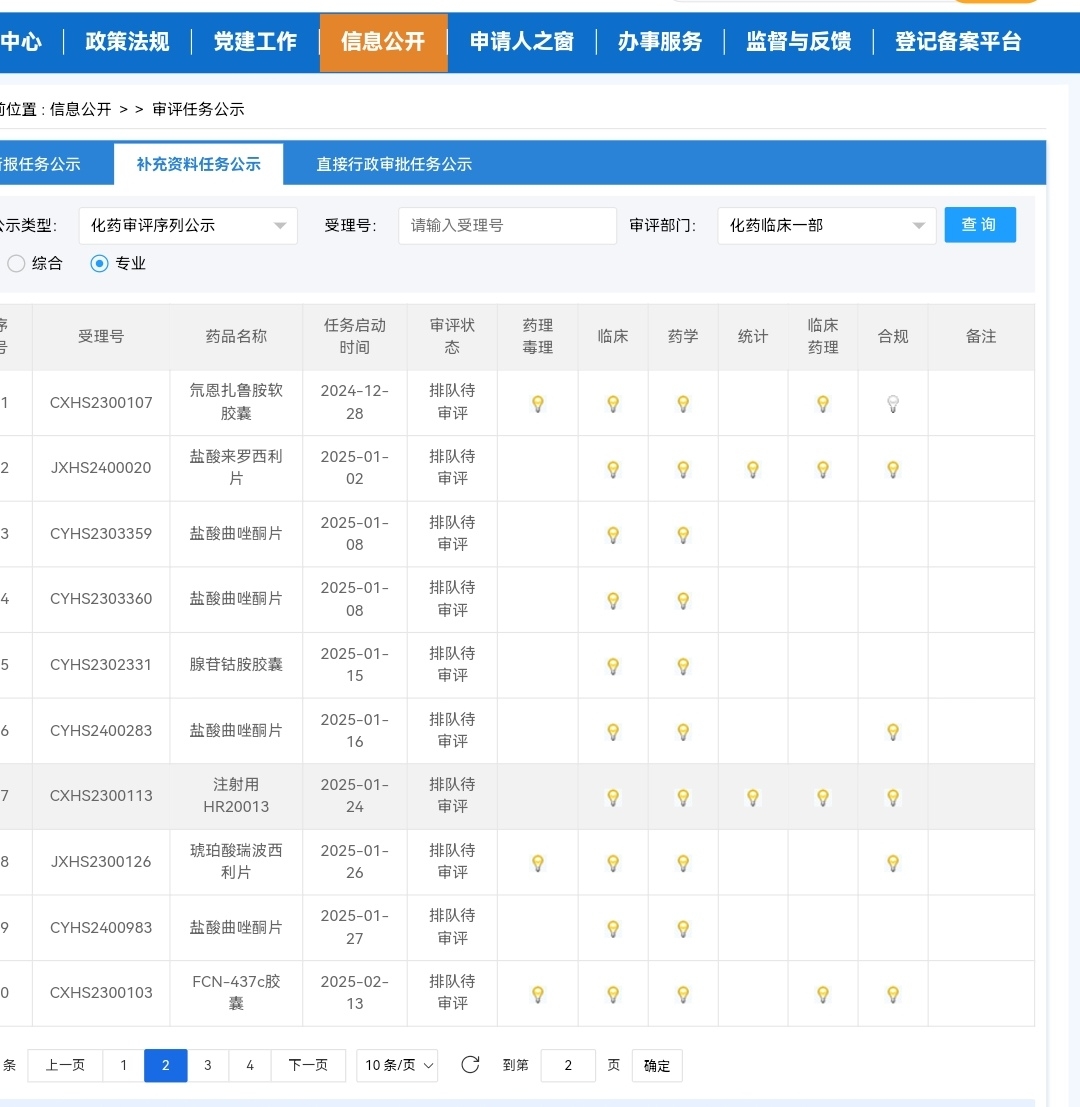Screen dimensions: 1080x1107
Task: Open the 办事服务 navigation menu
Action: [660, 42]
